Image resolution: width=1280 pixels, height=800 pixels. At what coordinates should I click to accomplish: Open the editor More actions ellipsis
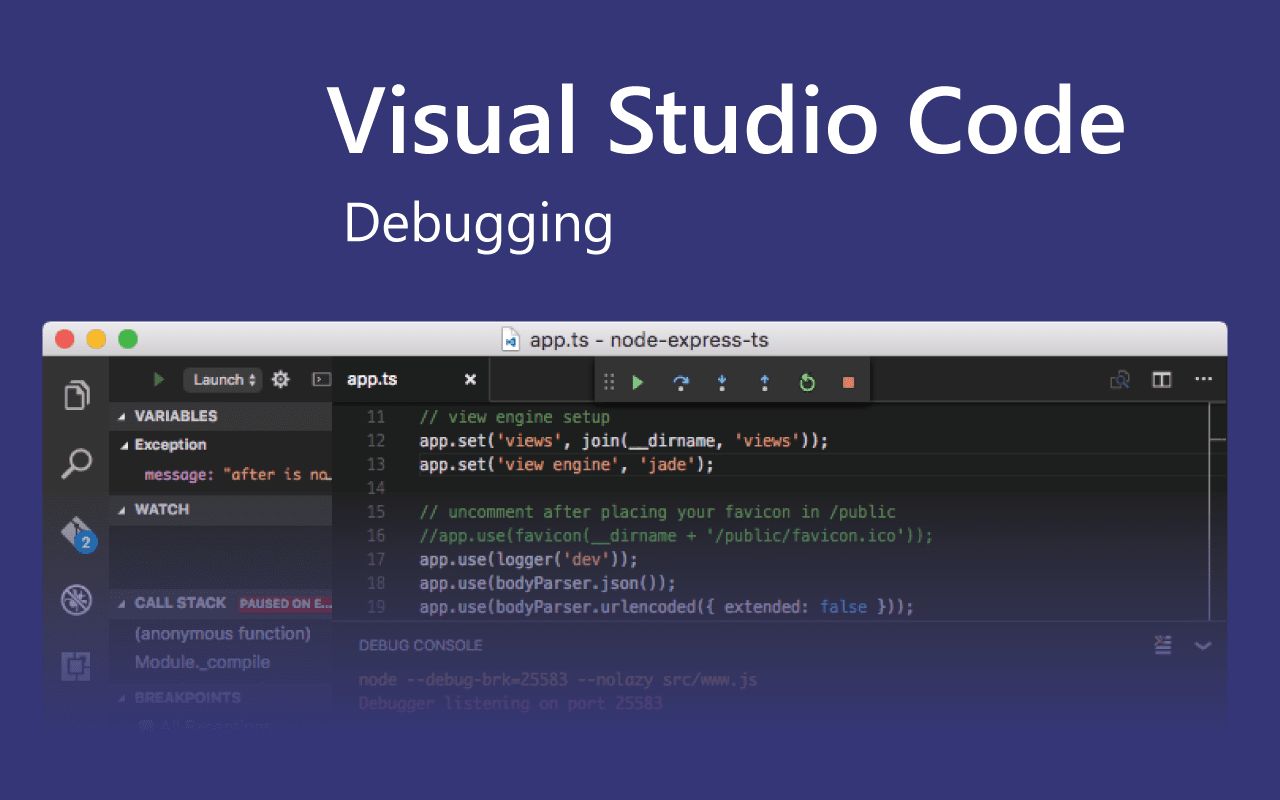pyautogui.click(x=1204, y=380)
